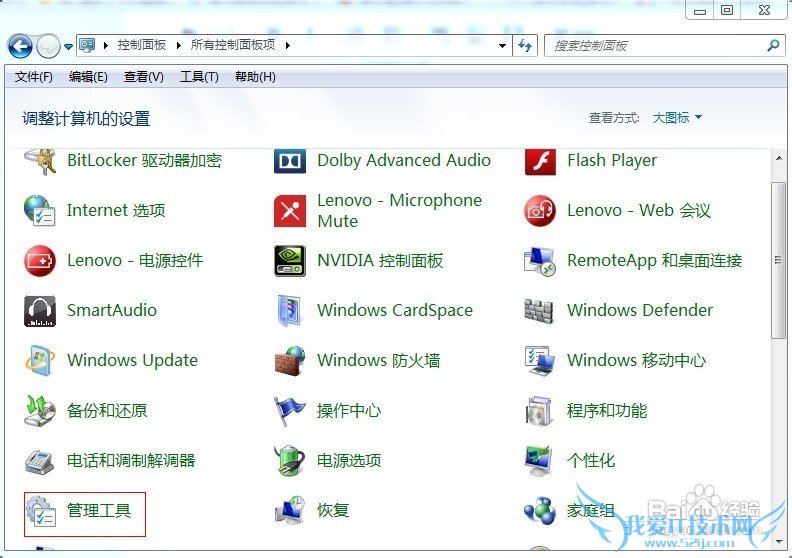Click the 管理工具 text link
The image size is (792, 558).
99,511
